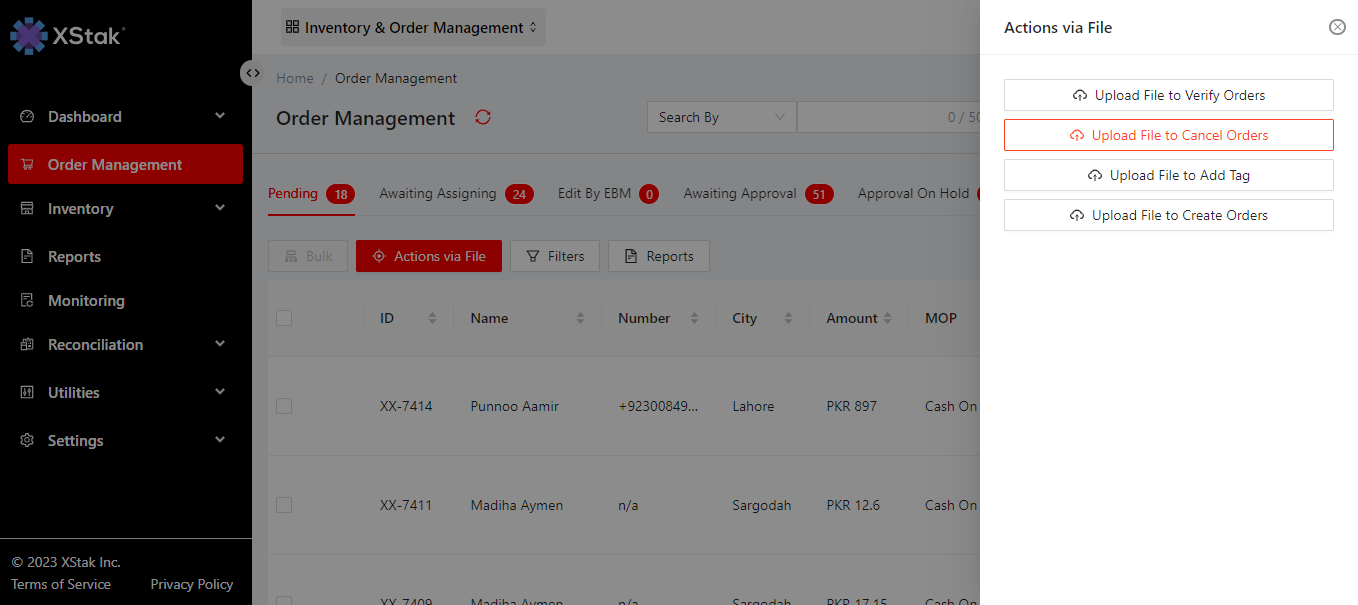The image size is (1358, 605).
Task: Open the Privacy Policy link
Action: (x=191, y=584)
